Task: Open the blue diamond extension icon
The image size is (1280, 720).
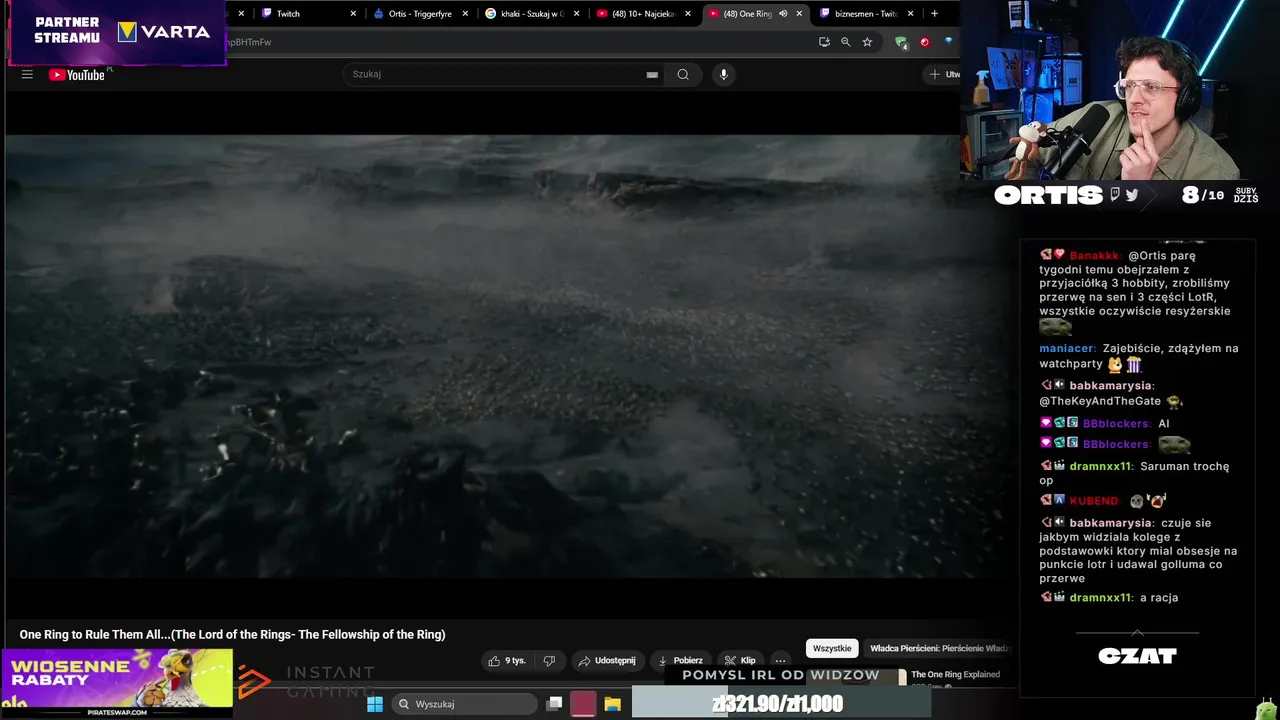Action: [947, 42]
